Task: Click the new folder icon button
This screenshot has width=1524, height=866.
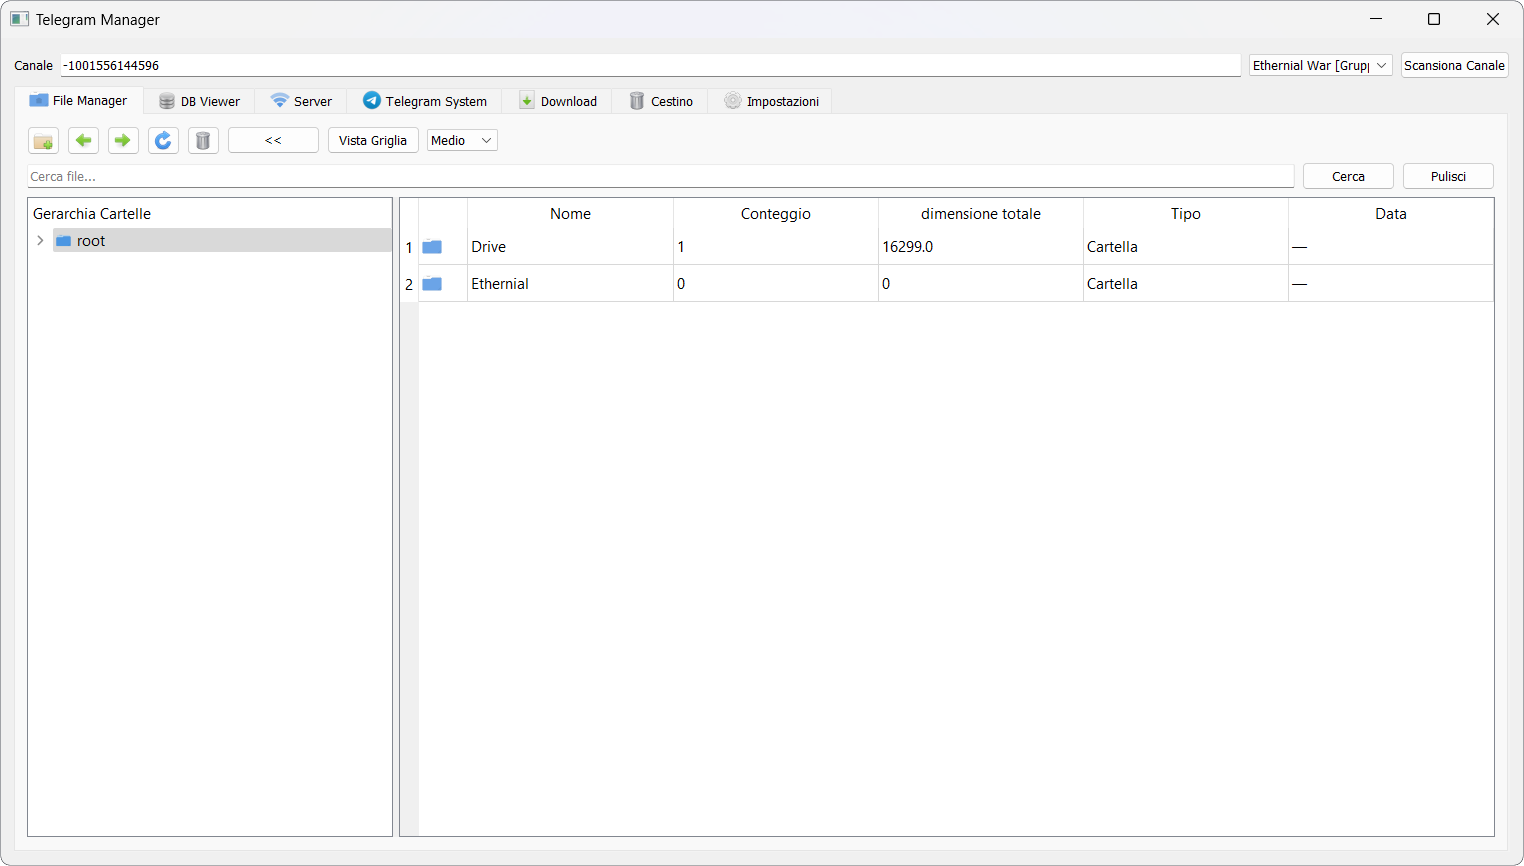Action: (43, 141)
